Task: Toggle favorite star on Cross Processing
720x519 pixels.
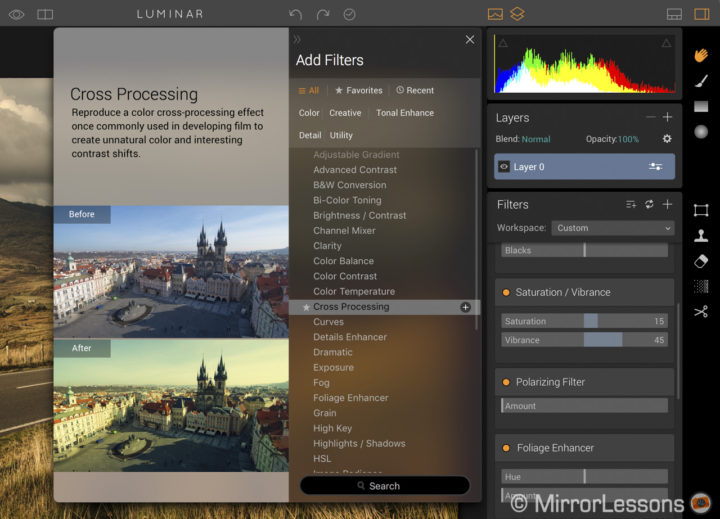Action: 306,307
